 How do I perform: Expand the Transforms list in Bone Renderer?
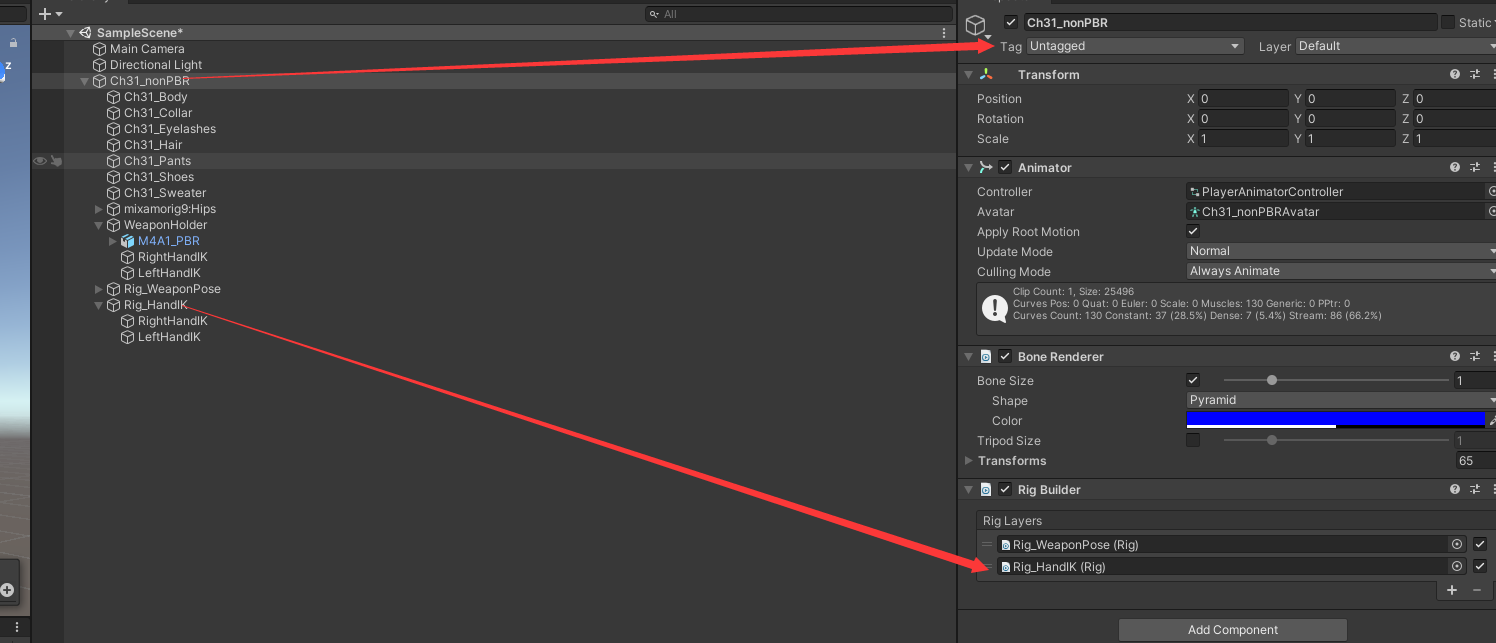(967, 460)
